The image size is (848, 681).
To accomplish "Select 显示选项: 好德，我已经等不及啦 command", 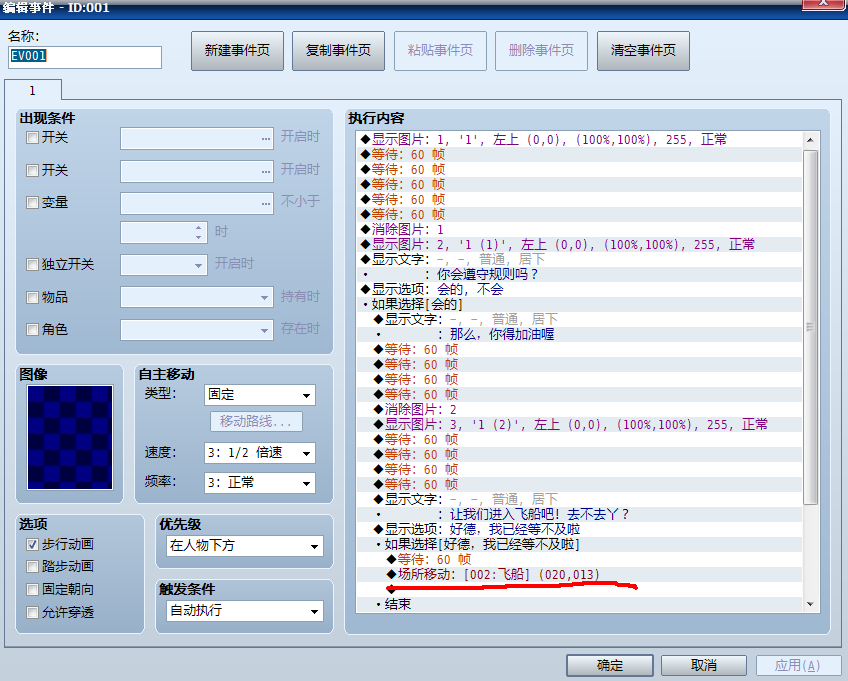I will (580, 529).
